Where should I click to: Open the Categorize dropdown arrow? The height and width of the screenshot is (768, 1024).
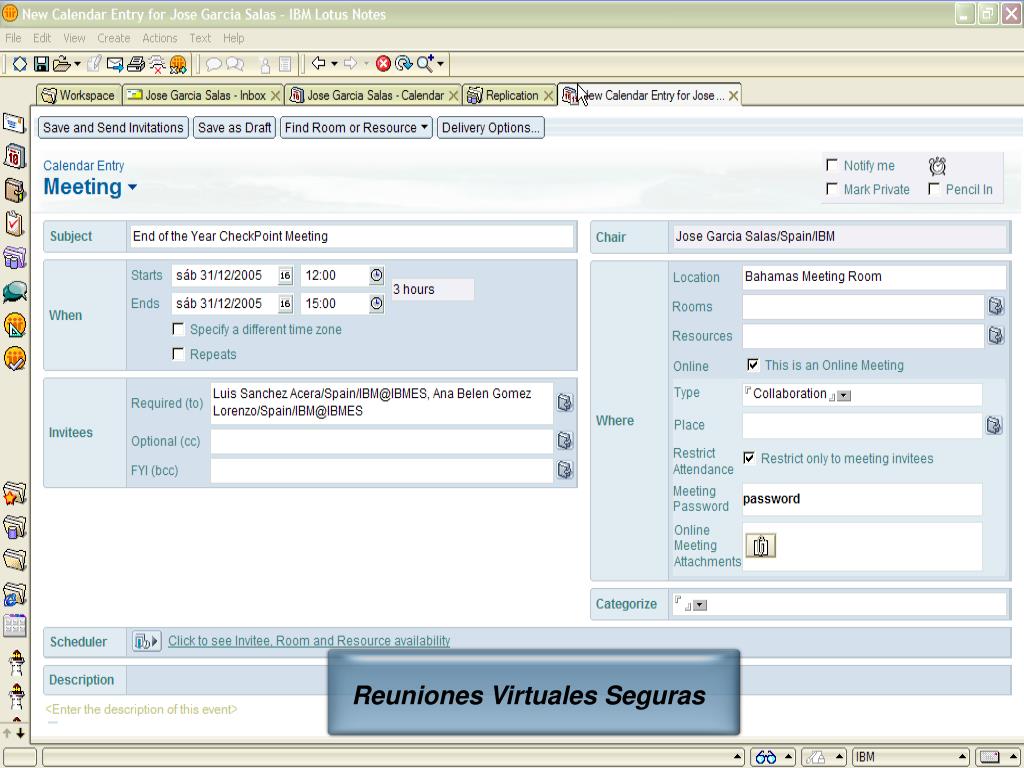(x=699, y=605)
